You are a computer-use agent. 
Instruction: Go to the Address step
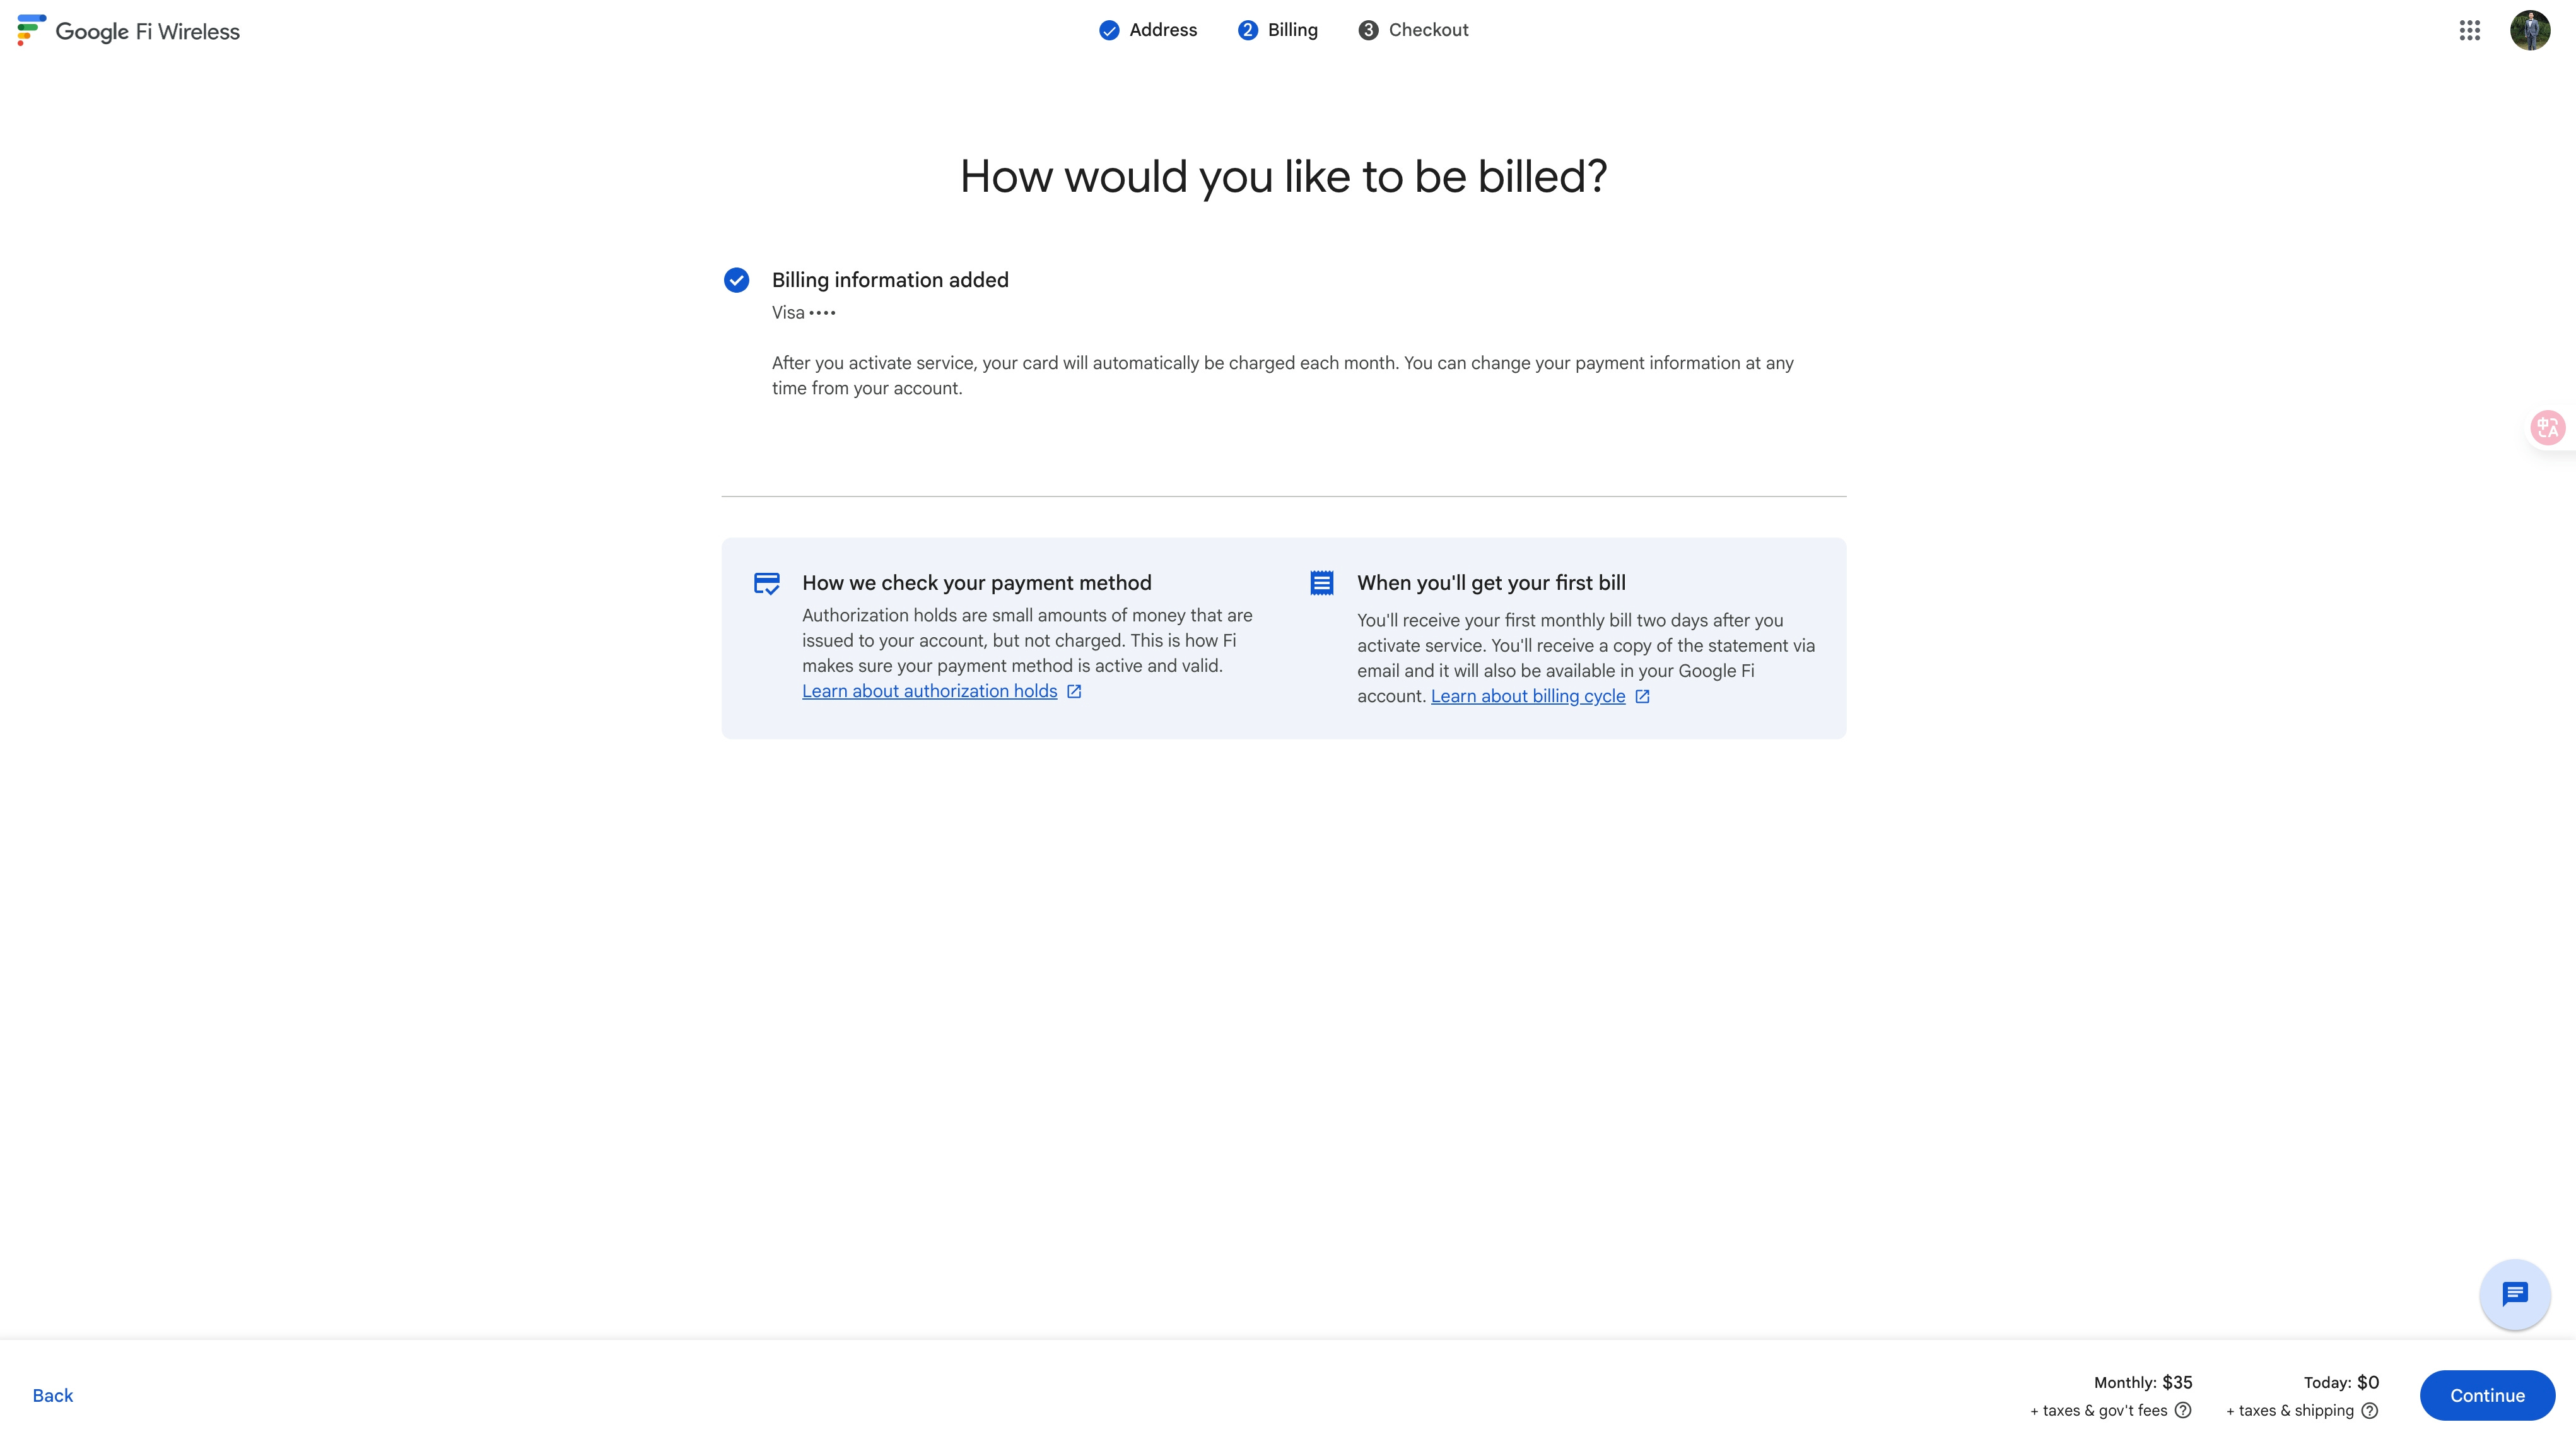[x=1148, y=30]
